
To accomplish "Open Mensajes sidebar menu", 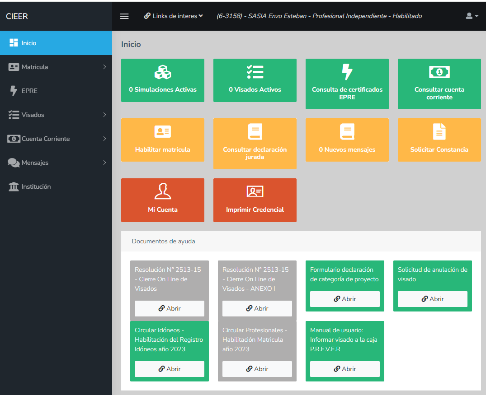I will (x=56, y=163).
